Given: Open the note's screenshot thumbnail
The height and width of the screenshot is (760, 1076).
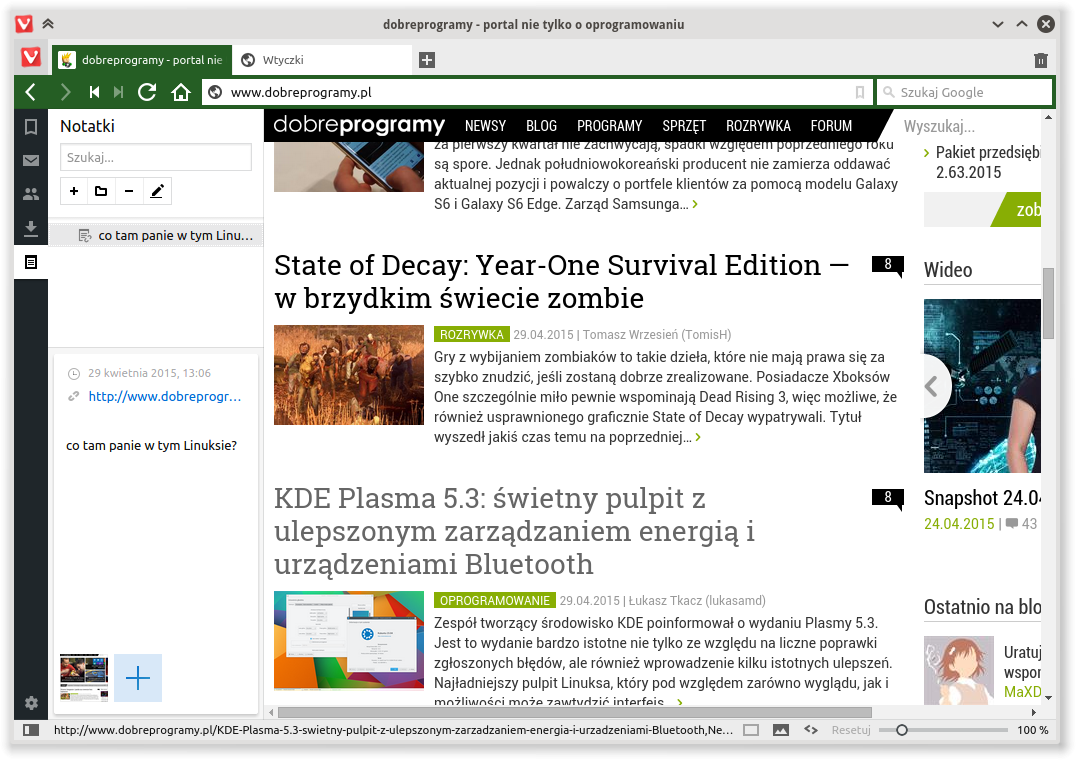Looking at the screenshot, I should click(x=84, y=678).
